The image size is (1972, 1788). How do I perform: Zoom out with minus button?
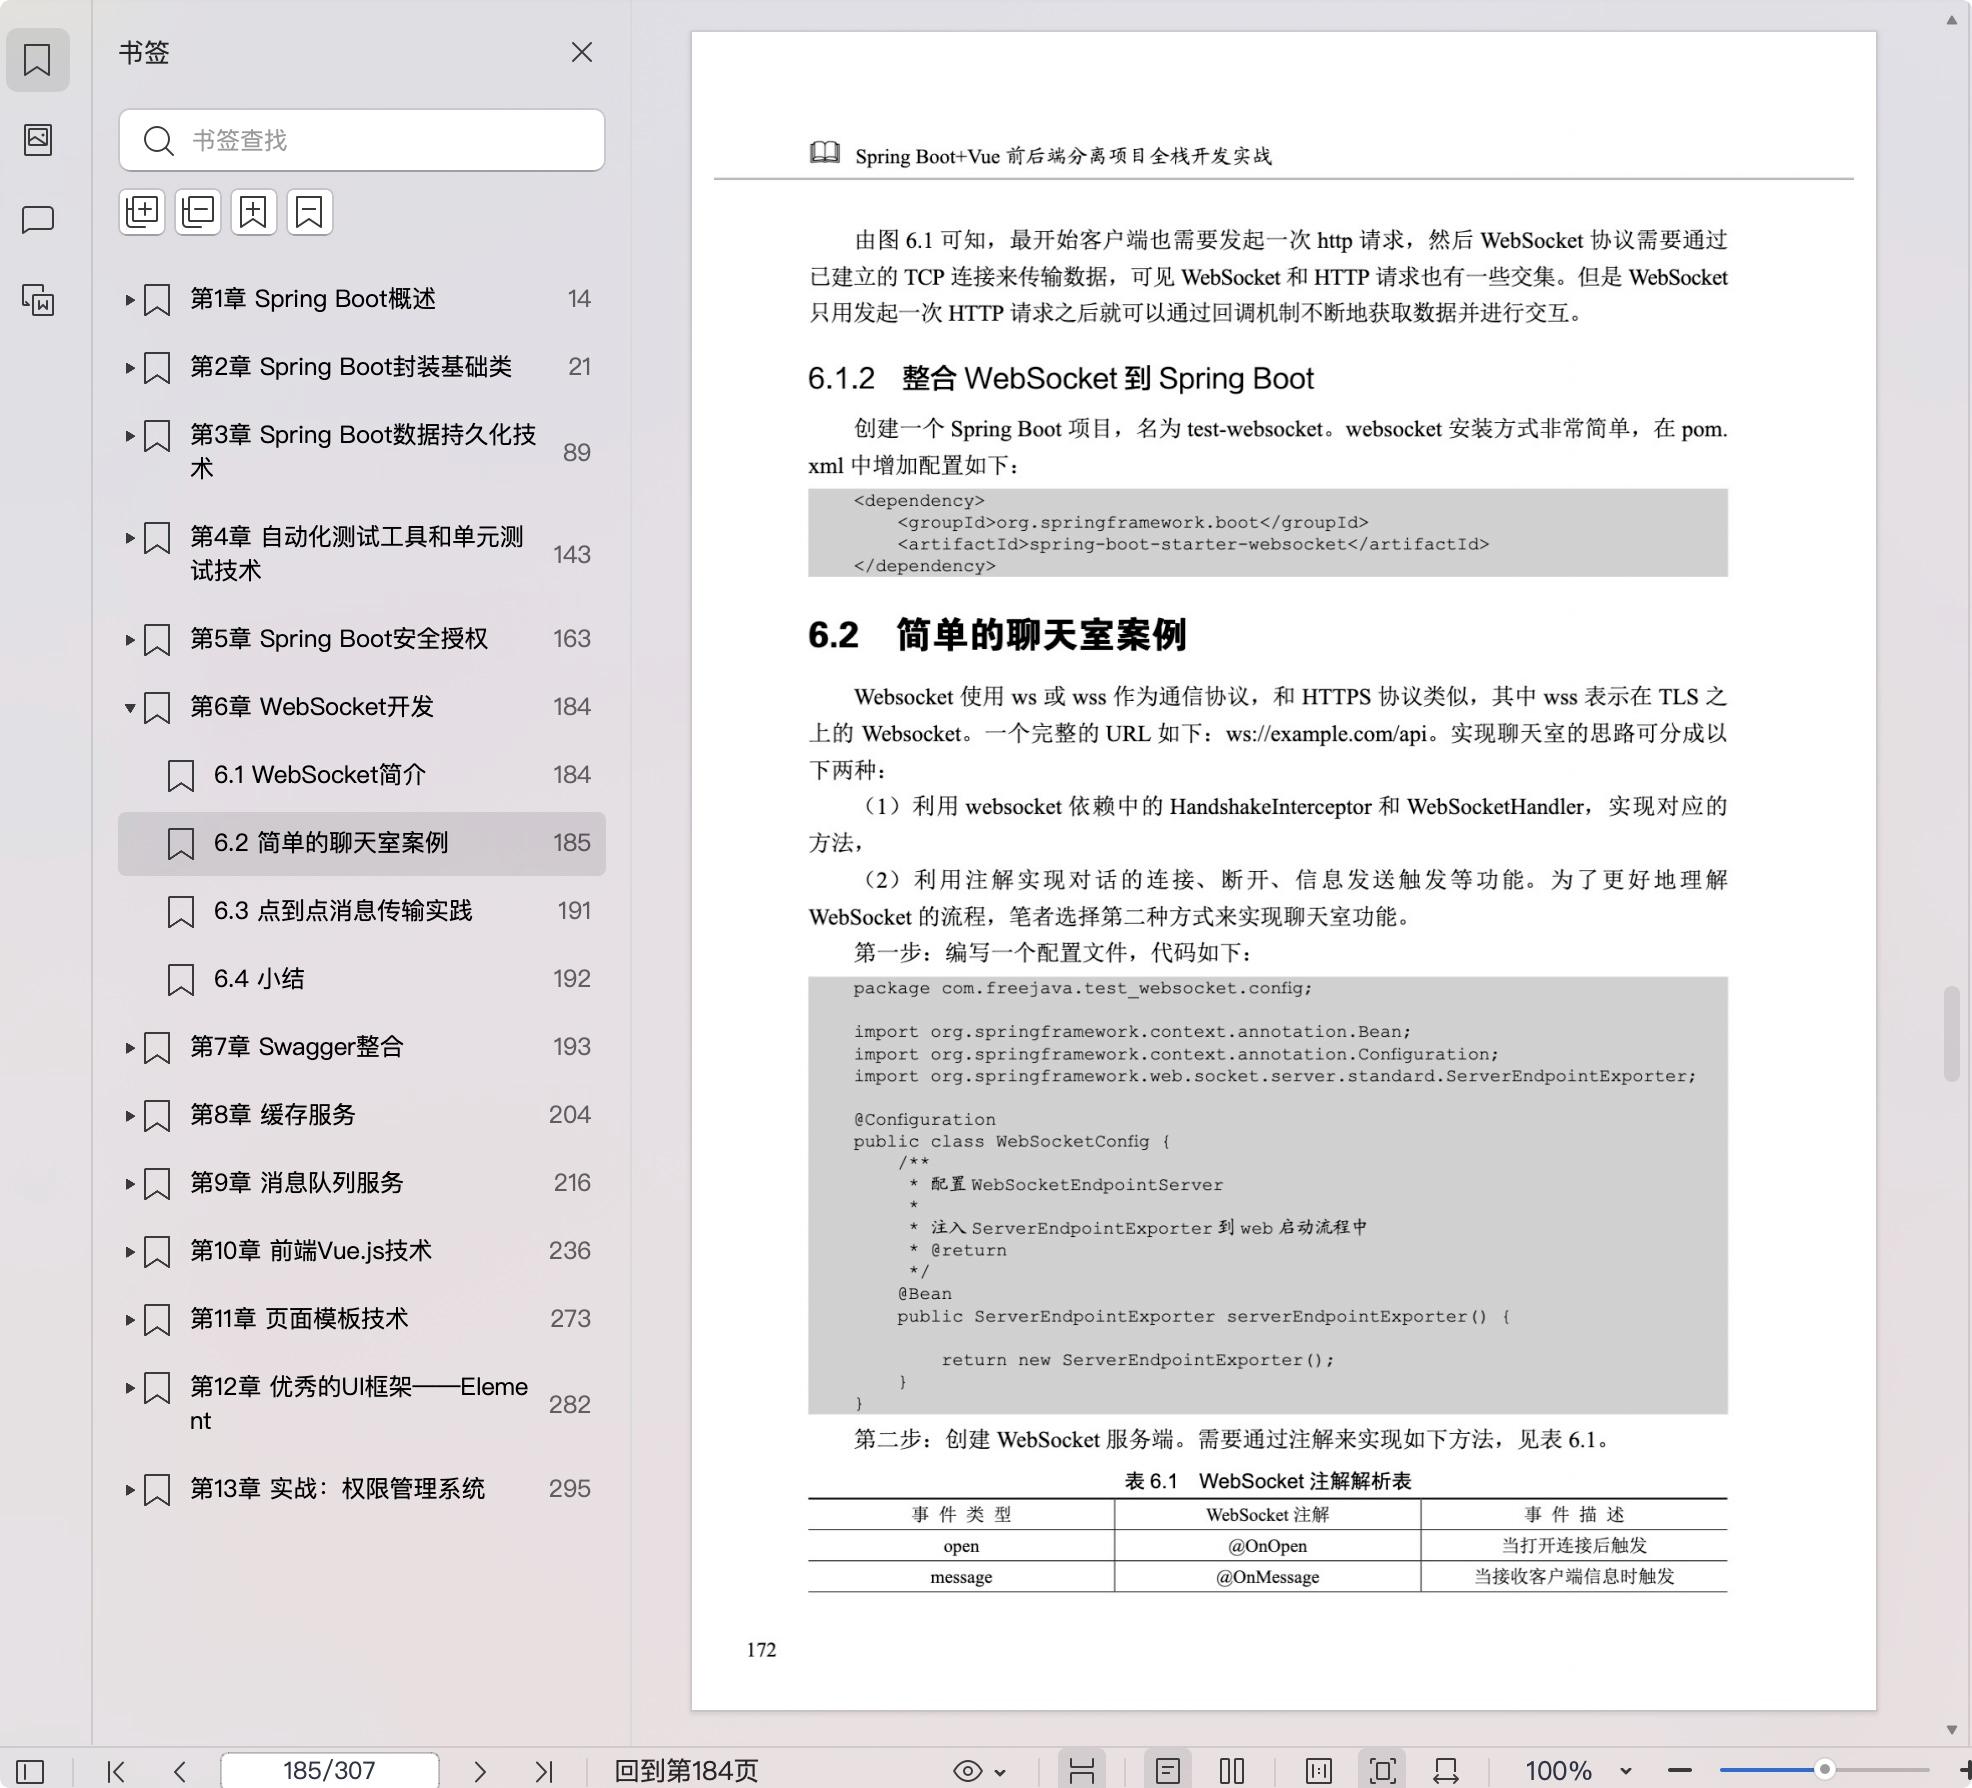click(1680, 1771)
